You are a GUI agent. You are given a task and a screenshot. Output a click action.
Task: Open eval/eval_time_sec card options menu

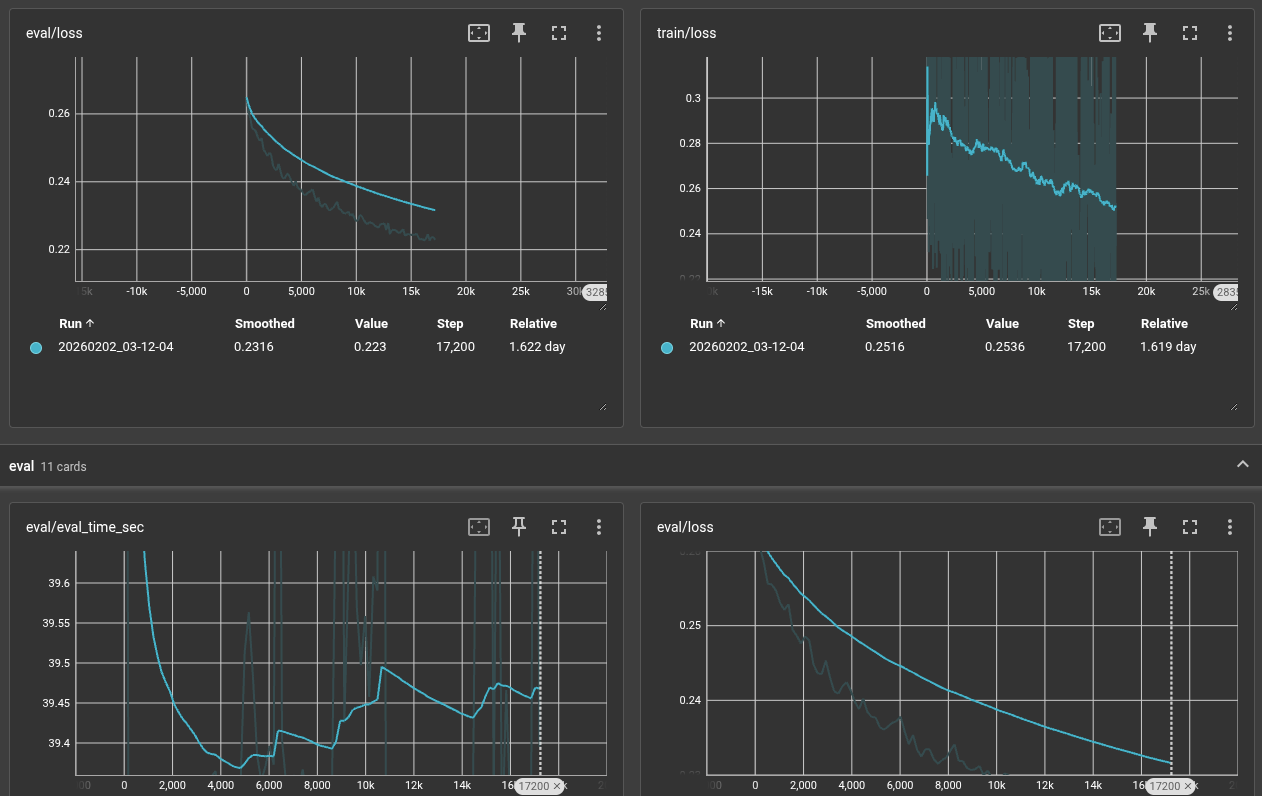click(599, 526)
